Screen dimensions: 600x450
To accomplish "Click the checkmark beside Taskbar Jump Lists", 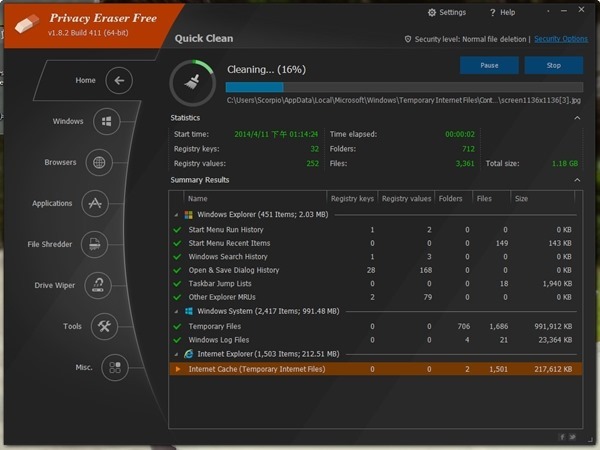I will pyautogui.click(x=178, y=284).
